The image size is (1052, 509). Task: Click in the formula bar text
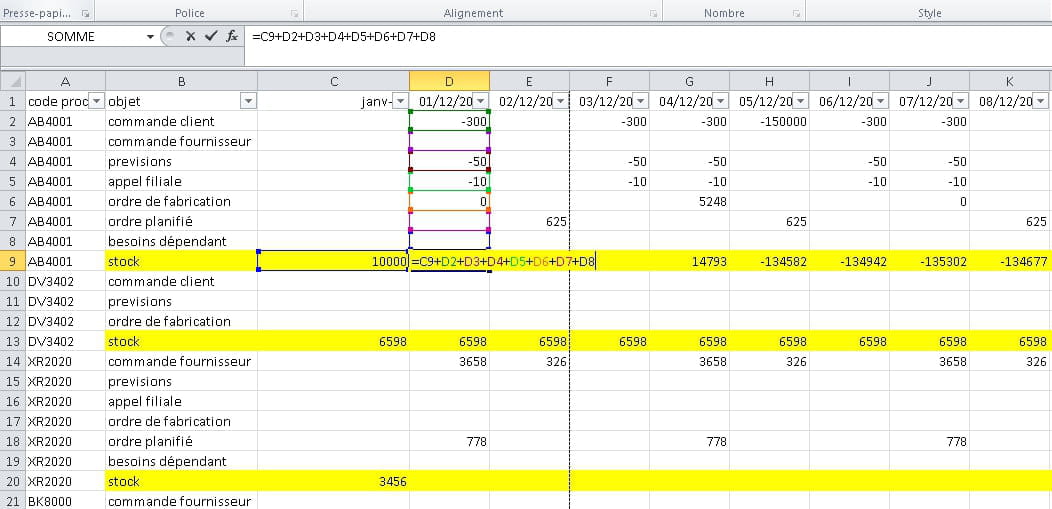point(344,37)
